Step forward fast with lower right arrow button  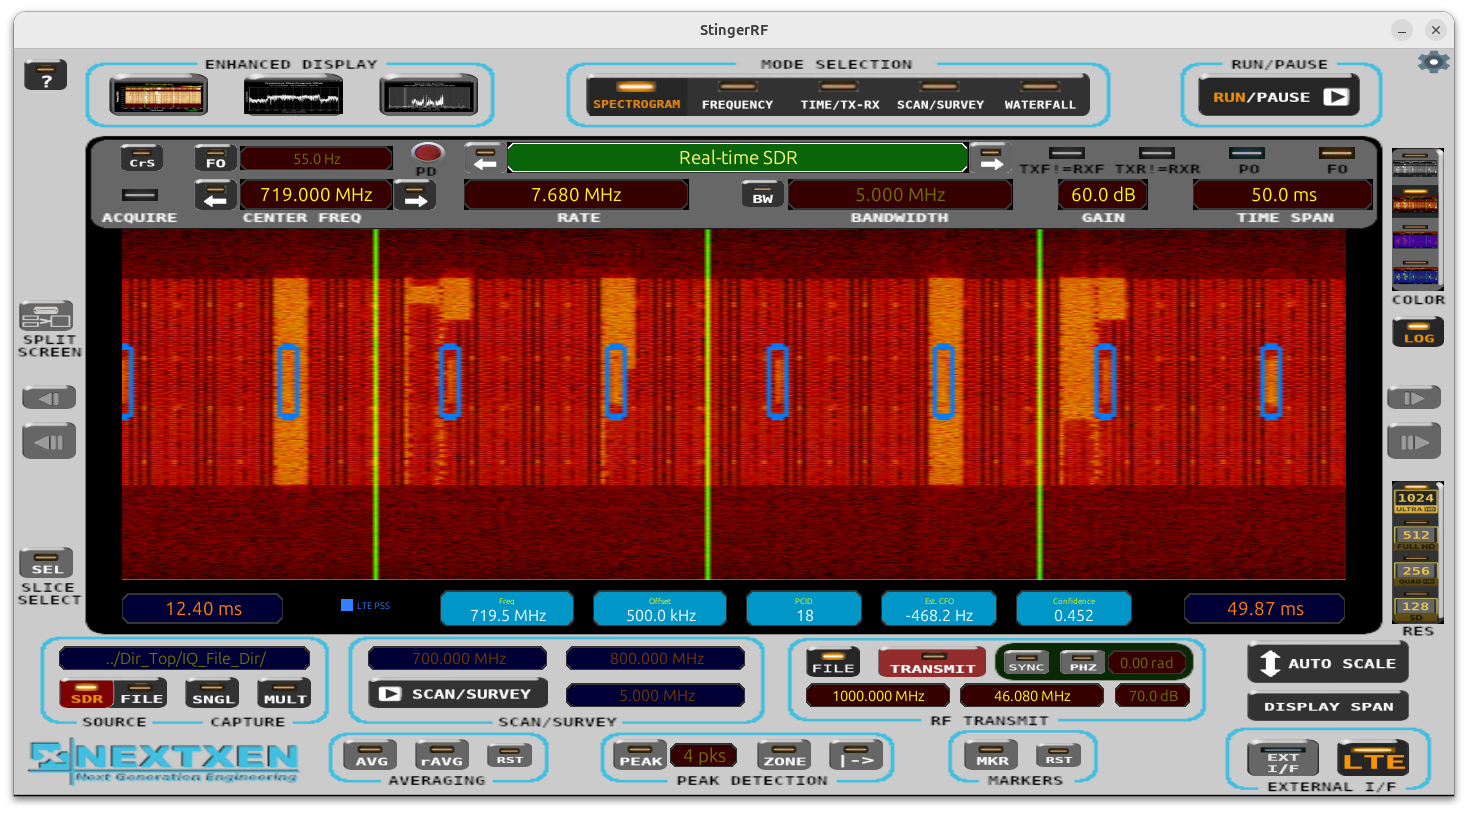[x=1414, y=441]
